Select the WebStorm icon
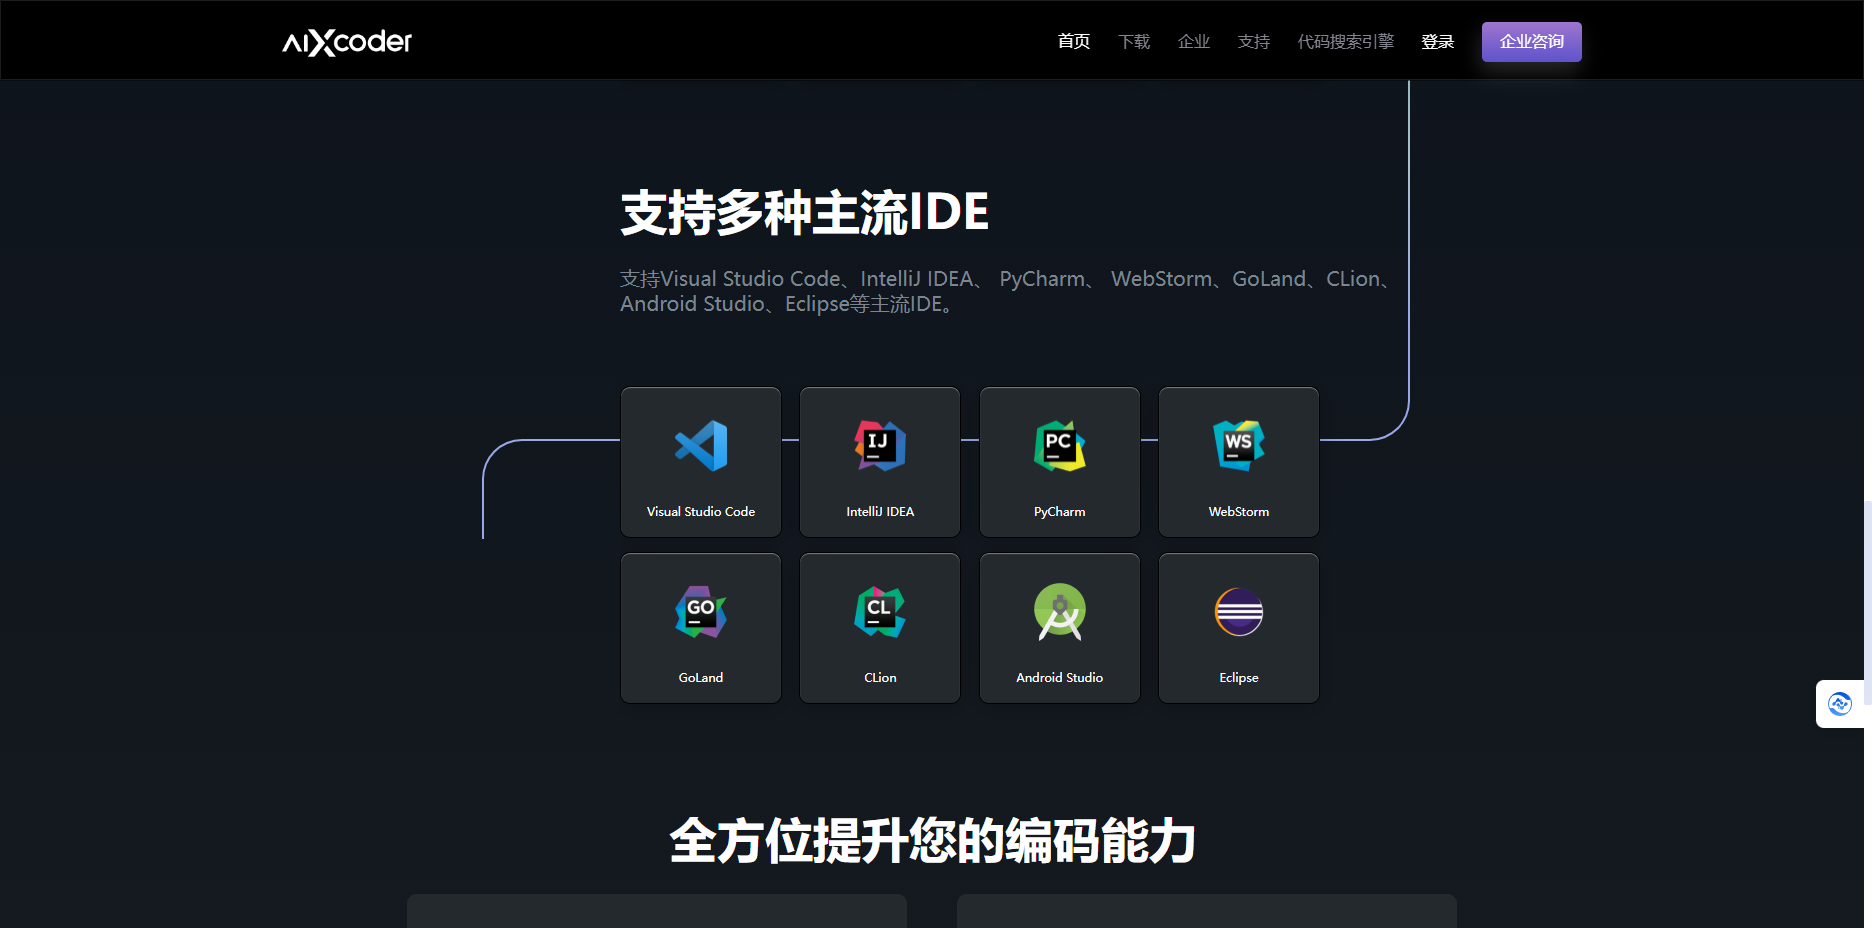The width and height of the screenshot is (1872, 928). 1238,446
